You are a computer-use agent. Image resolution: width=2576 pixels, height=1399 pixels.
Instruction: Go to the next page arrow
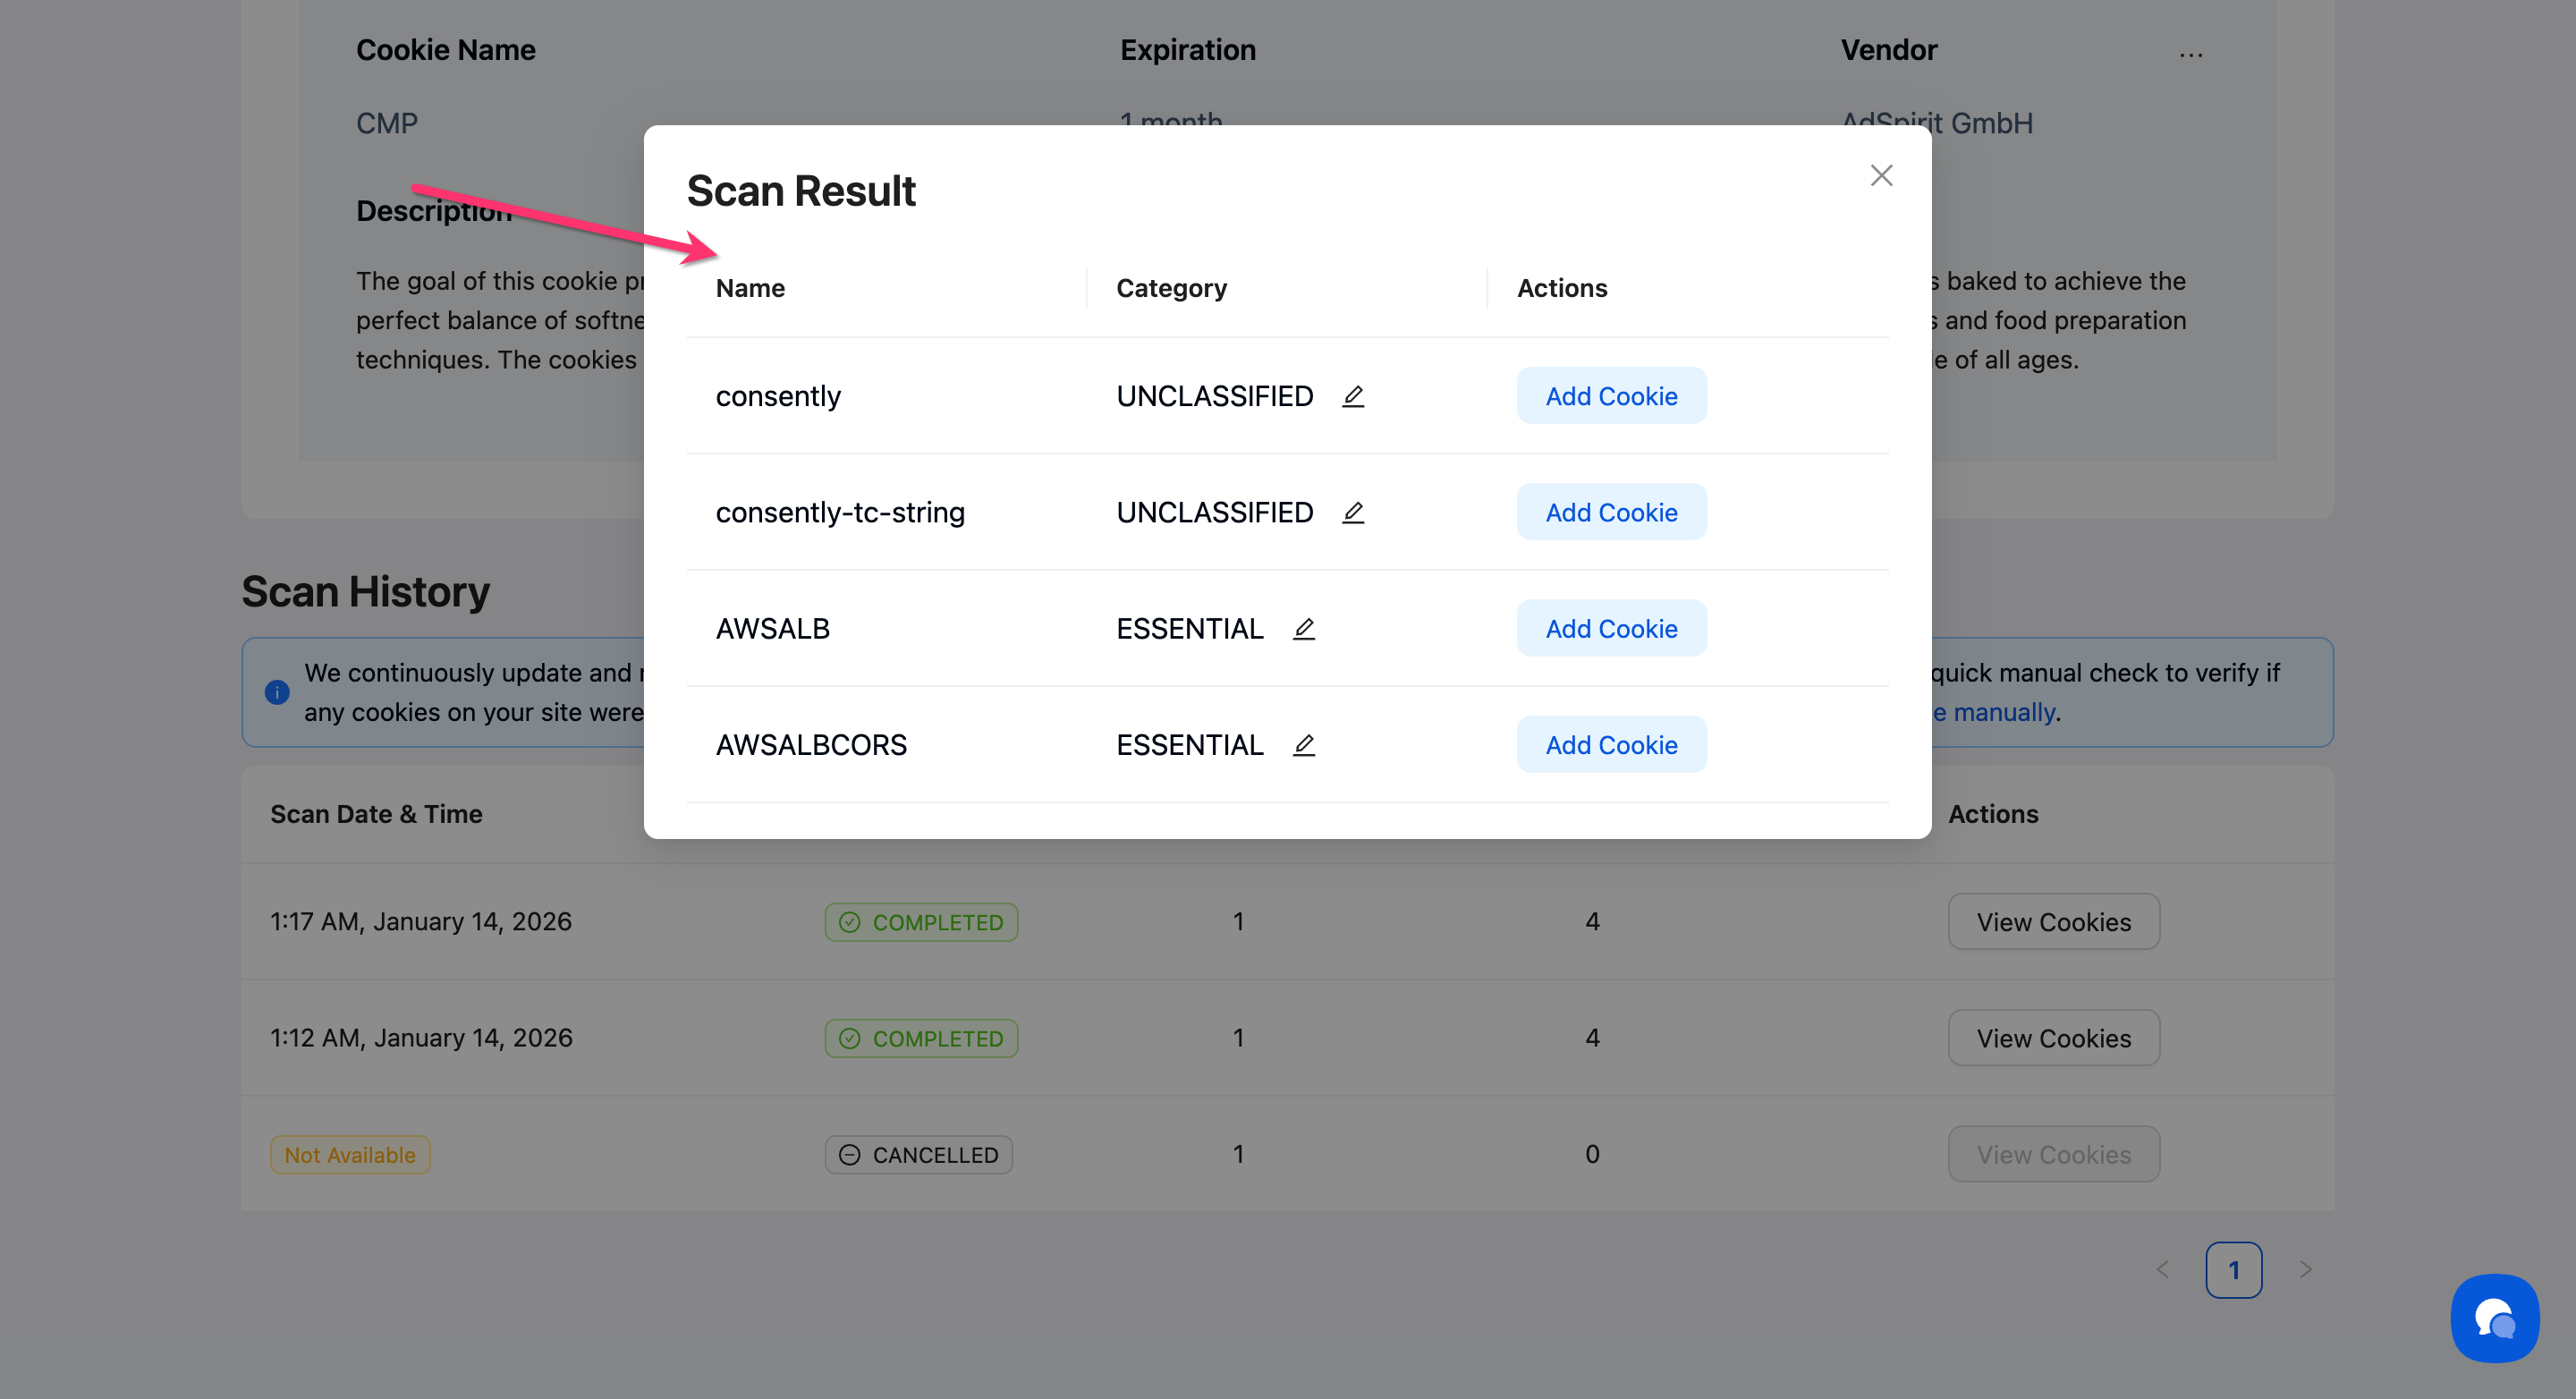pos(2305,1270)
